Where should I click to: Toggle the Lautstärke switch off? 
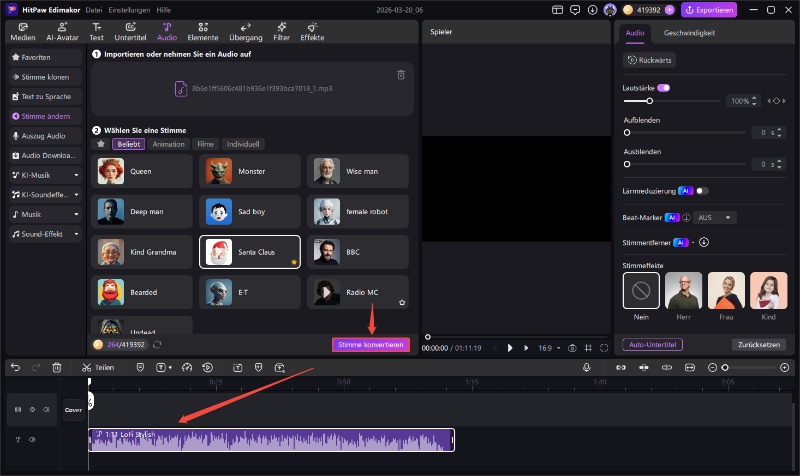[663, 88]
